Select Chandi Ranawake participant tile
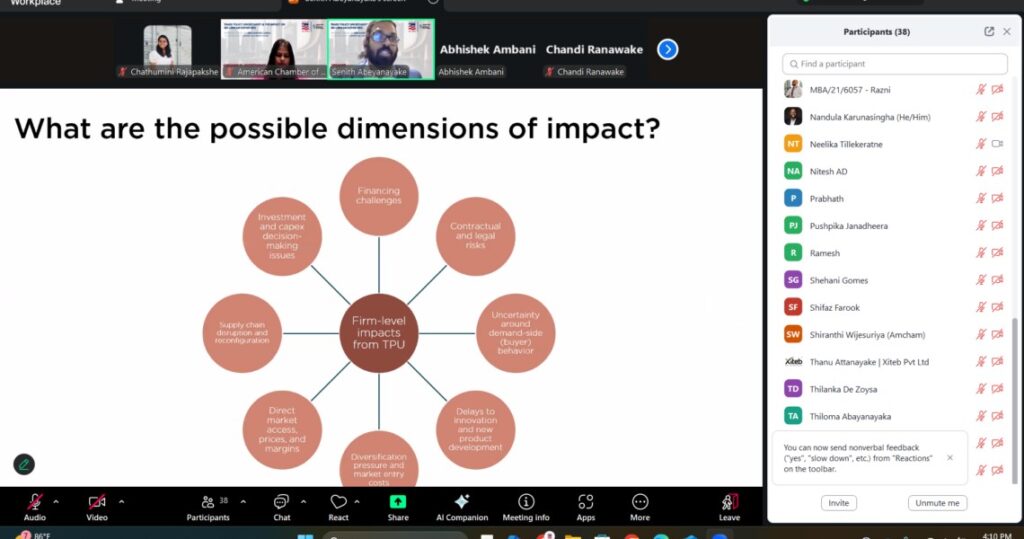Image resolution: width=1024 pixels, height=539 pixels. pyautogui.click(x=594, y=51)
